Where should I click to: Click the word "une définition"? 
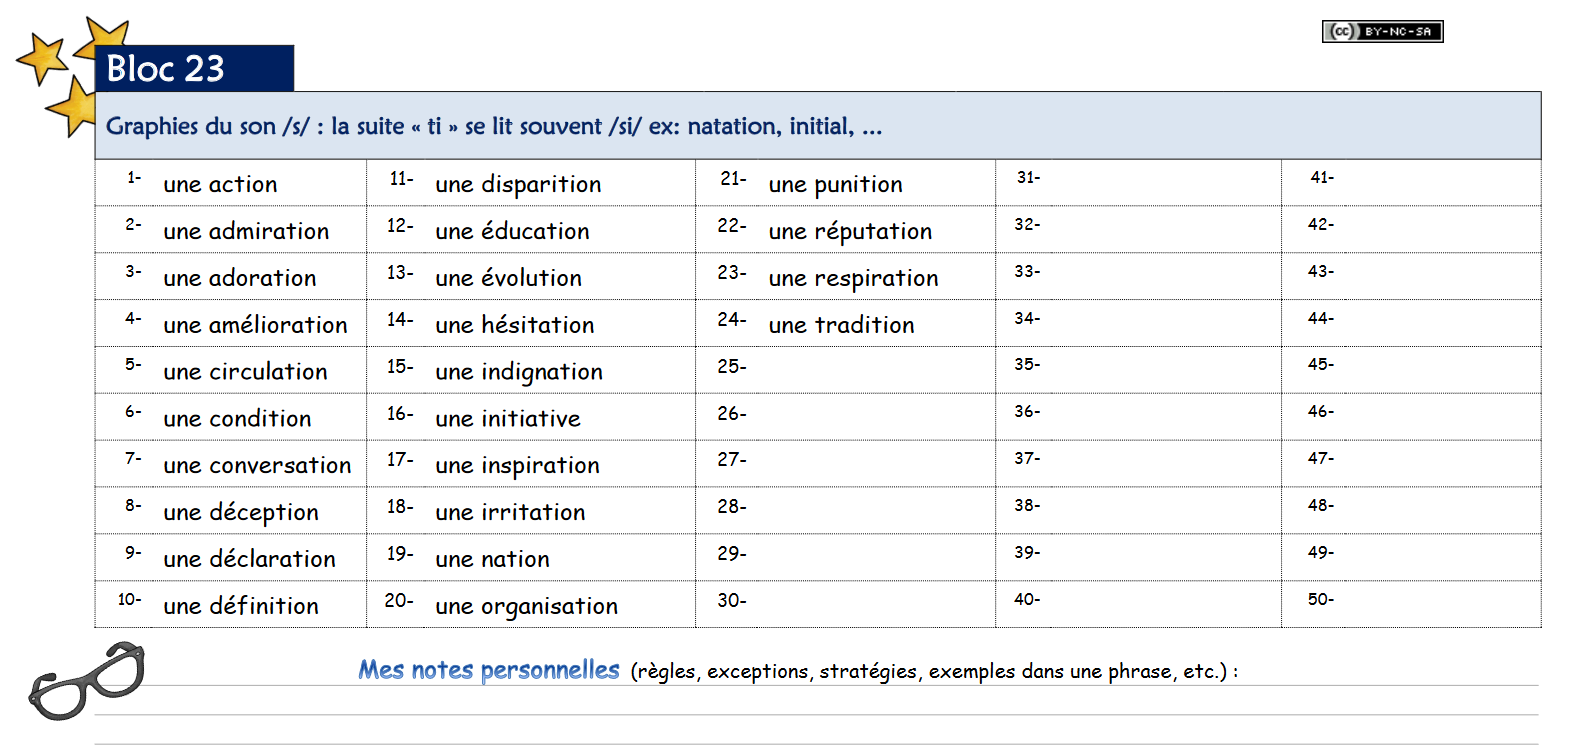click(241, 606)
